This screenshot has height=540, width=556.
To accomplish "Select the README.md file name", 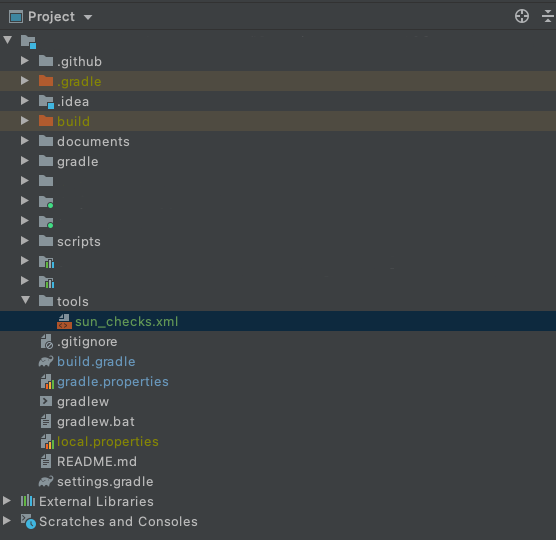I will point(97,462).
